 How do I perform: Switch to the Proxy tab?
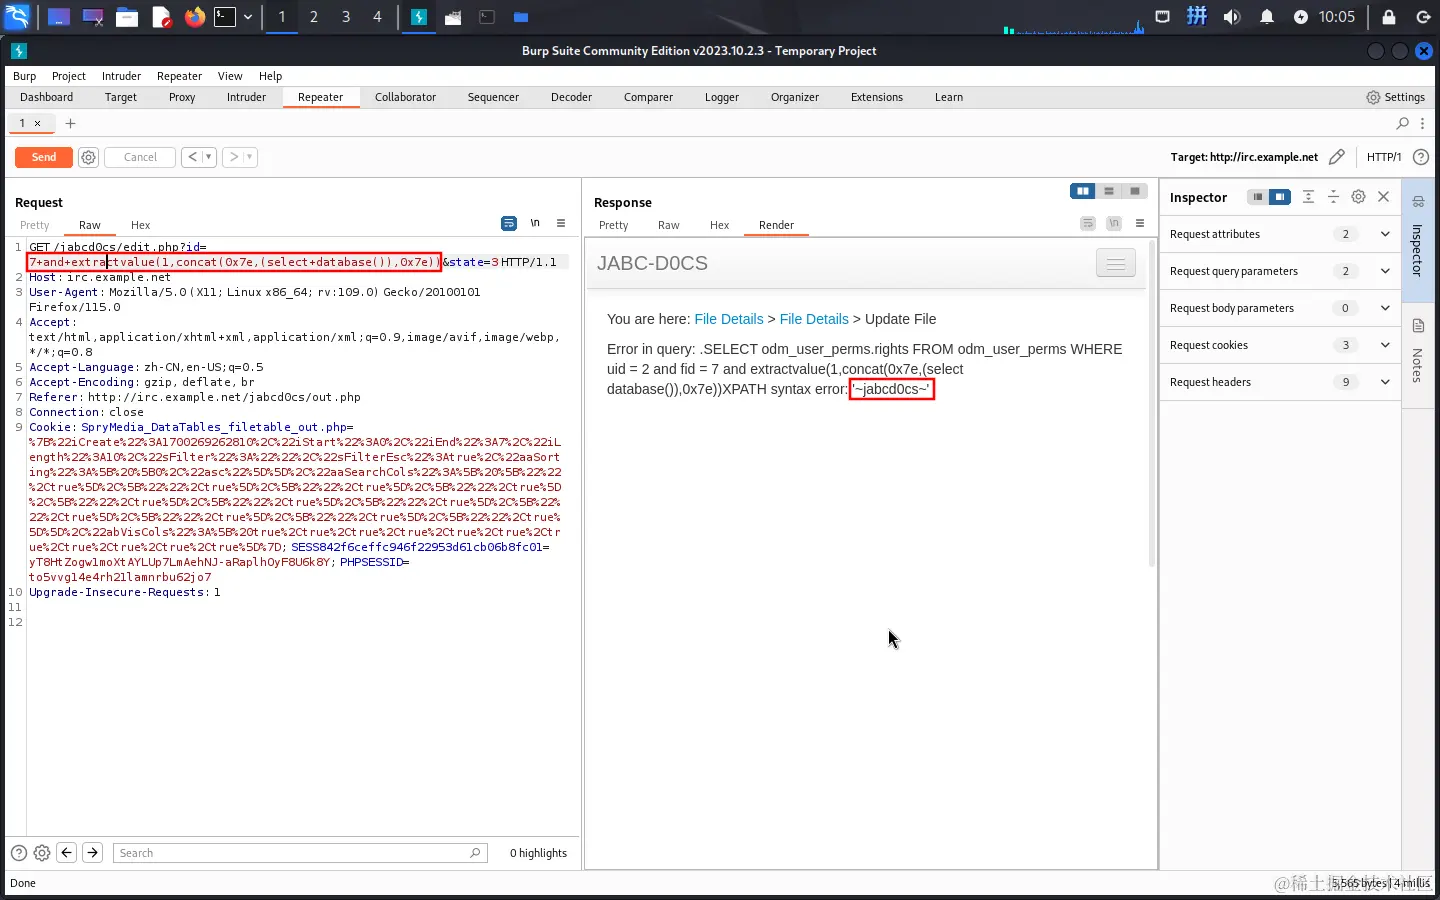click(182, 97)
